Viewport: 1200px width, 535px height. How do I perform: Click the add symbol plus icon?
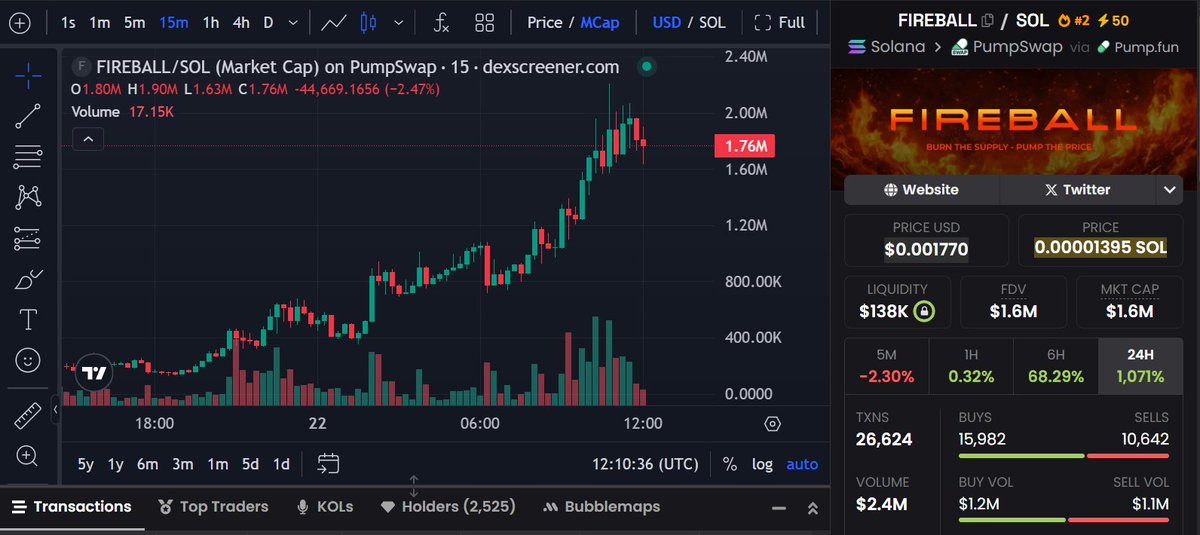(x=20, y=22)
